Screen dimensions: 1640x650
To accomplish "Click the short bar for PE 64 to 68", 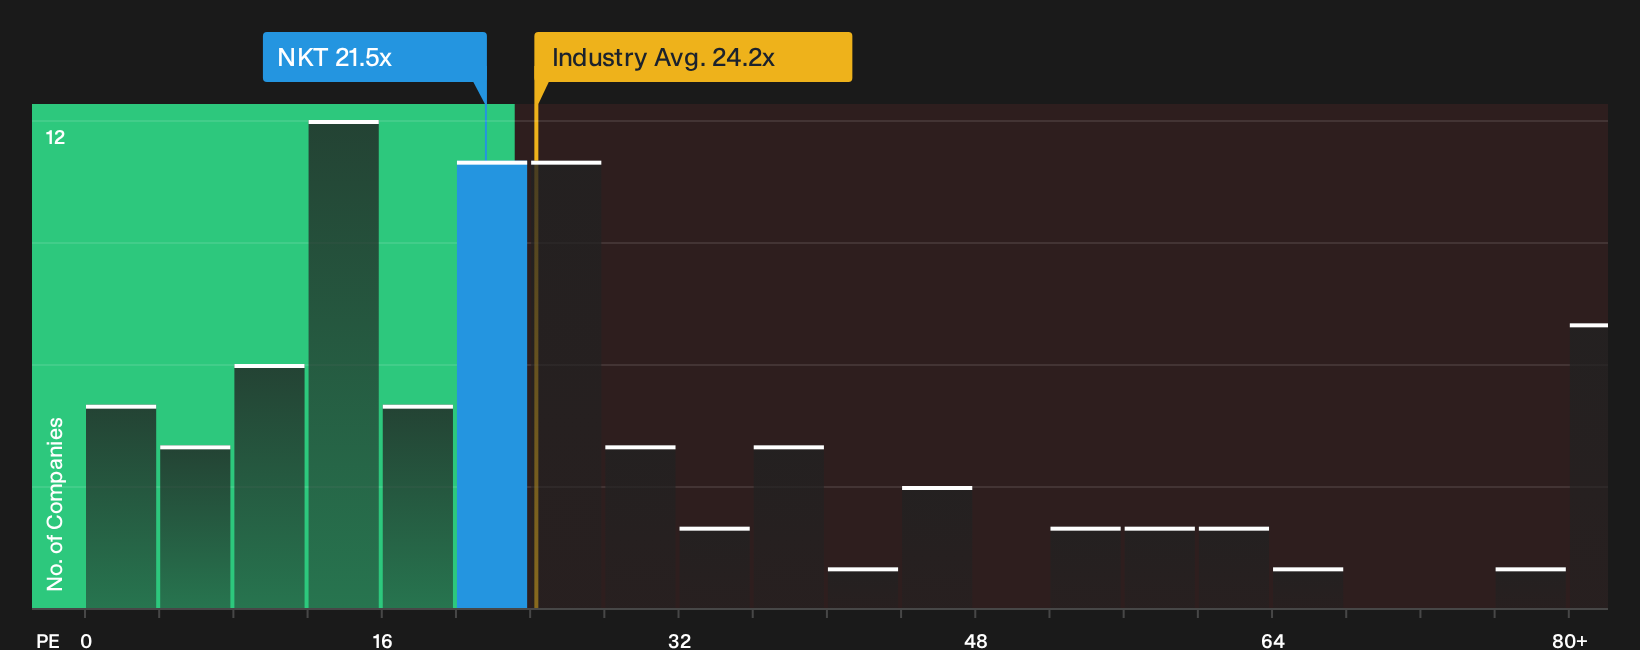I will coord(1308,588).
